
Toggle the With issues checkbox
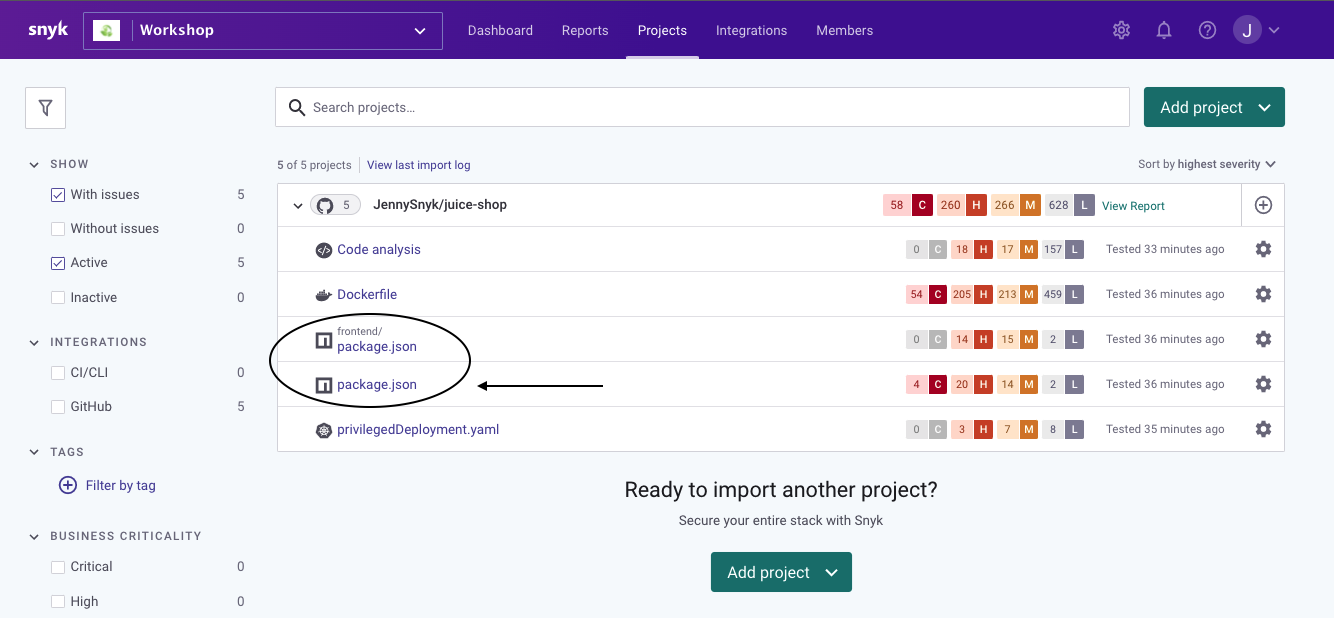click(58, 195)
